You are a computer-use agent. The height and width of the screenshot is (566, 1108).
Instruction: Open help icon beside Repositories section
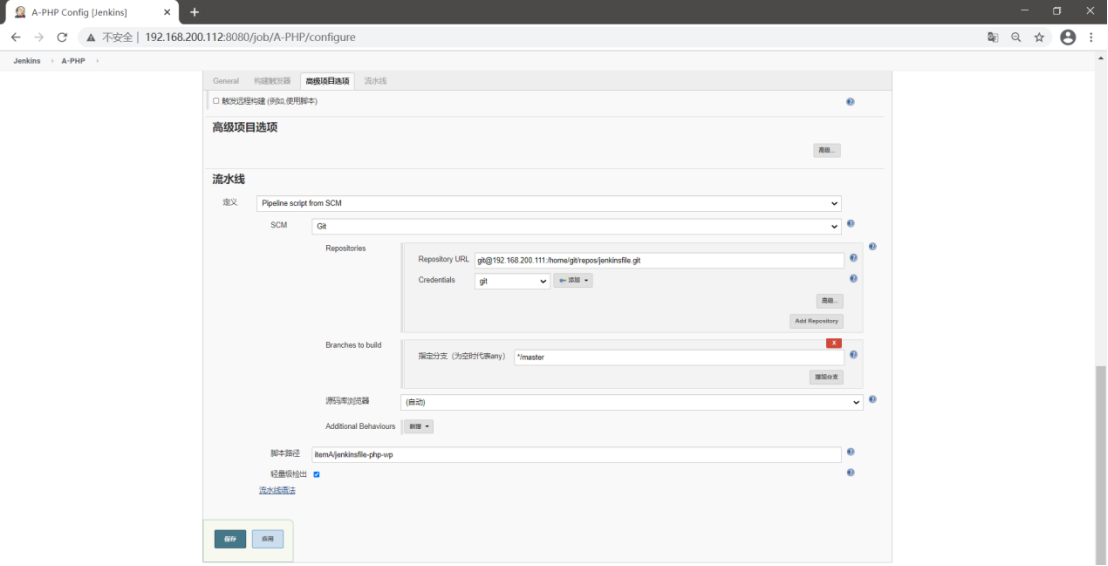pyautogui.click(x=873, y=247)
